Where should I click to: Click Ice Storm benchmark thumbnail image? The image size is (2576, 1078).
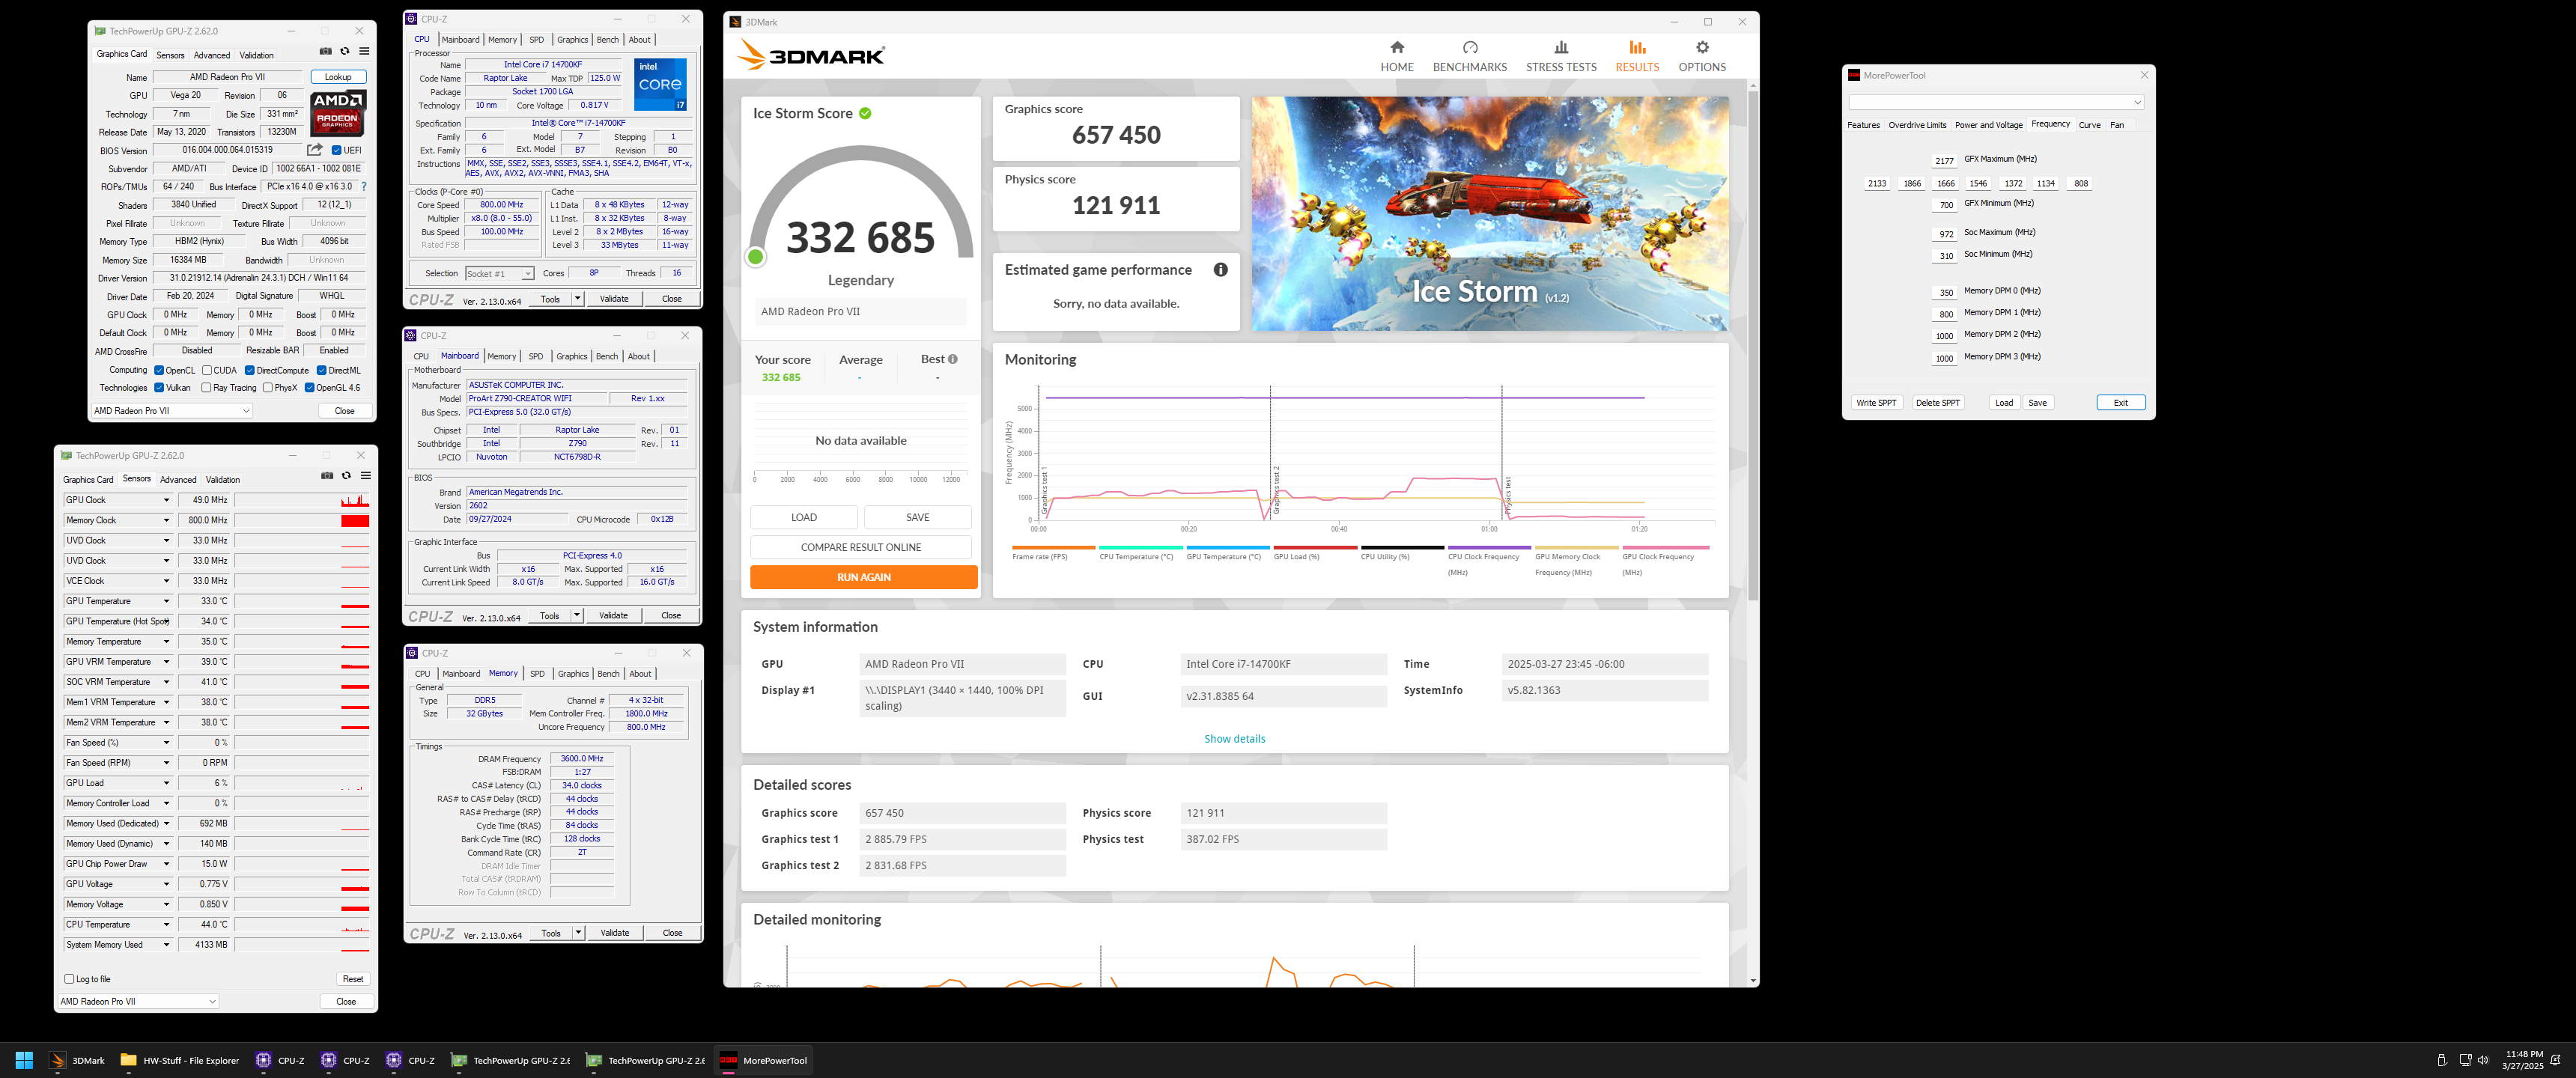point(1490,214)
